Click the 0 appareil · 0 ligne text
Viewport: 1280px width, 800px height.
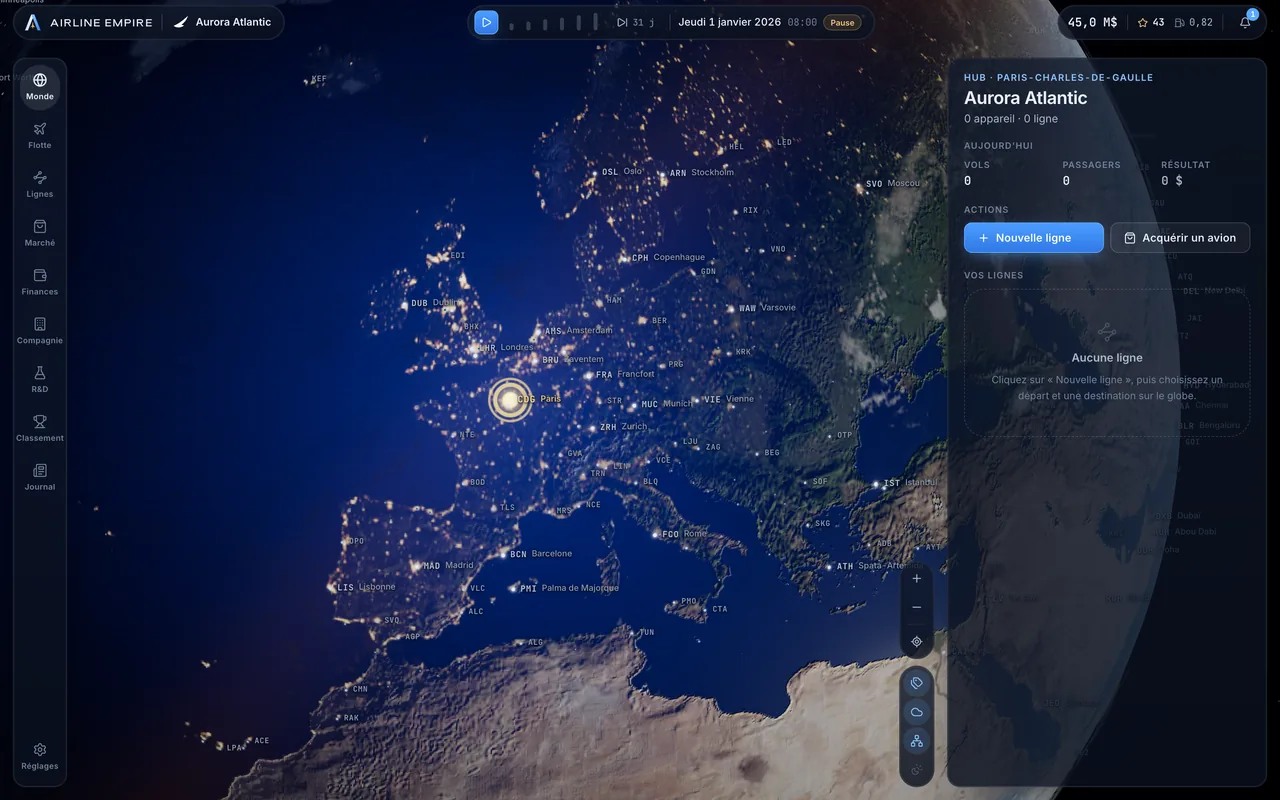(1011, 119)
